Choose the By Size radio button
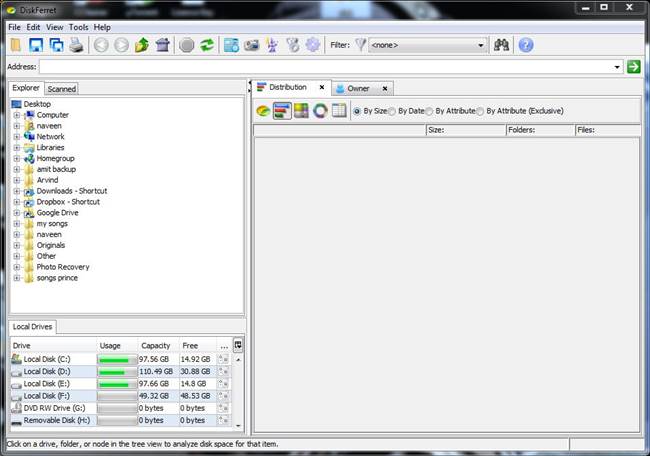This screenshot has width=650, height=456. click(357, 110)
